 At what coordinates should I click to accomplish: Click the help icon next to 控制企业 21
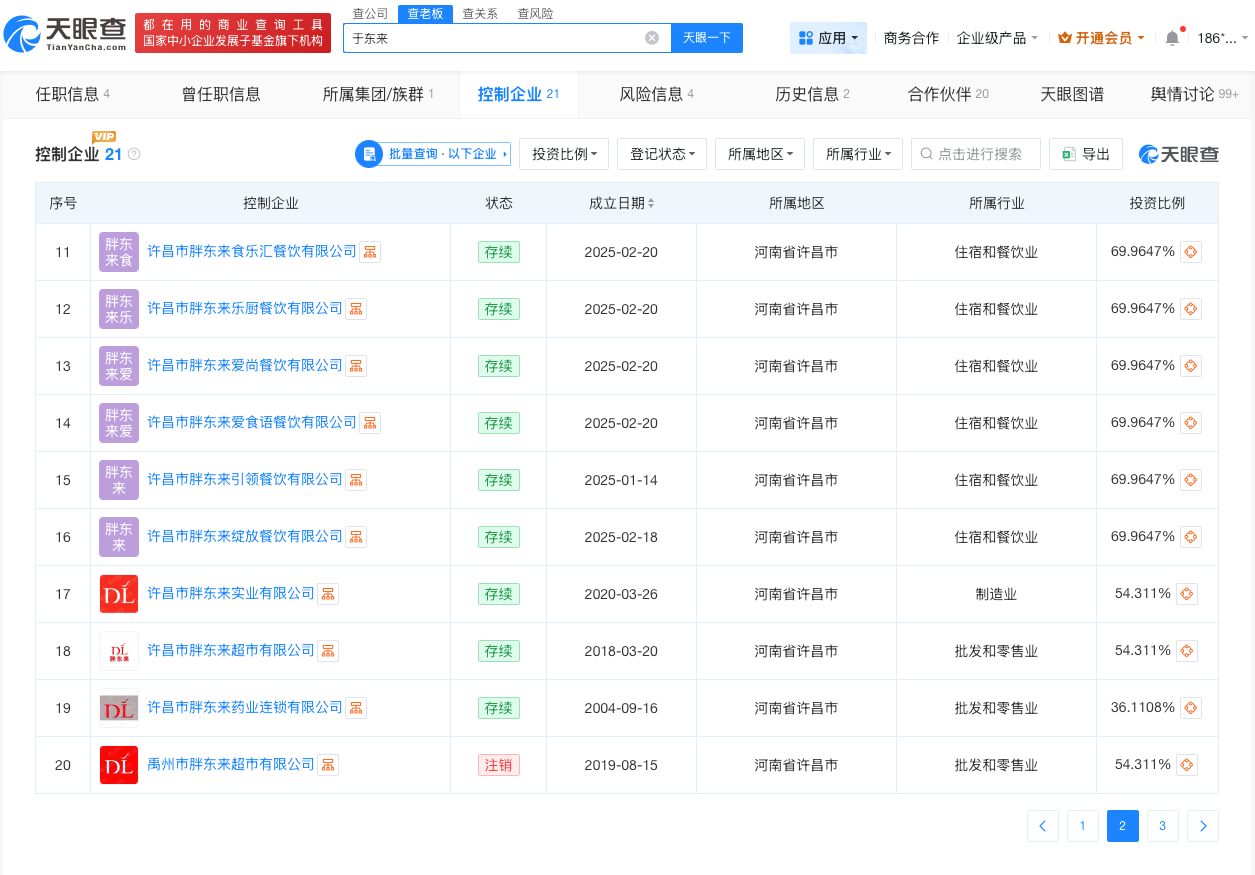[x=134, y=155]
